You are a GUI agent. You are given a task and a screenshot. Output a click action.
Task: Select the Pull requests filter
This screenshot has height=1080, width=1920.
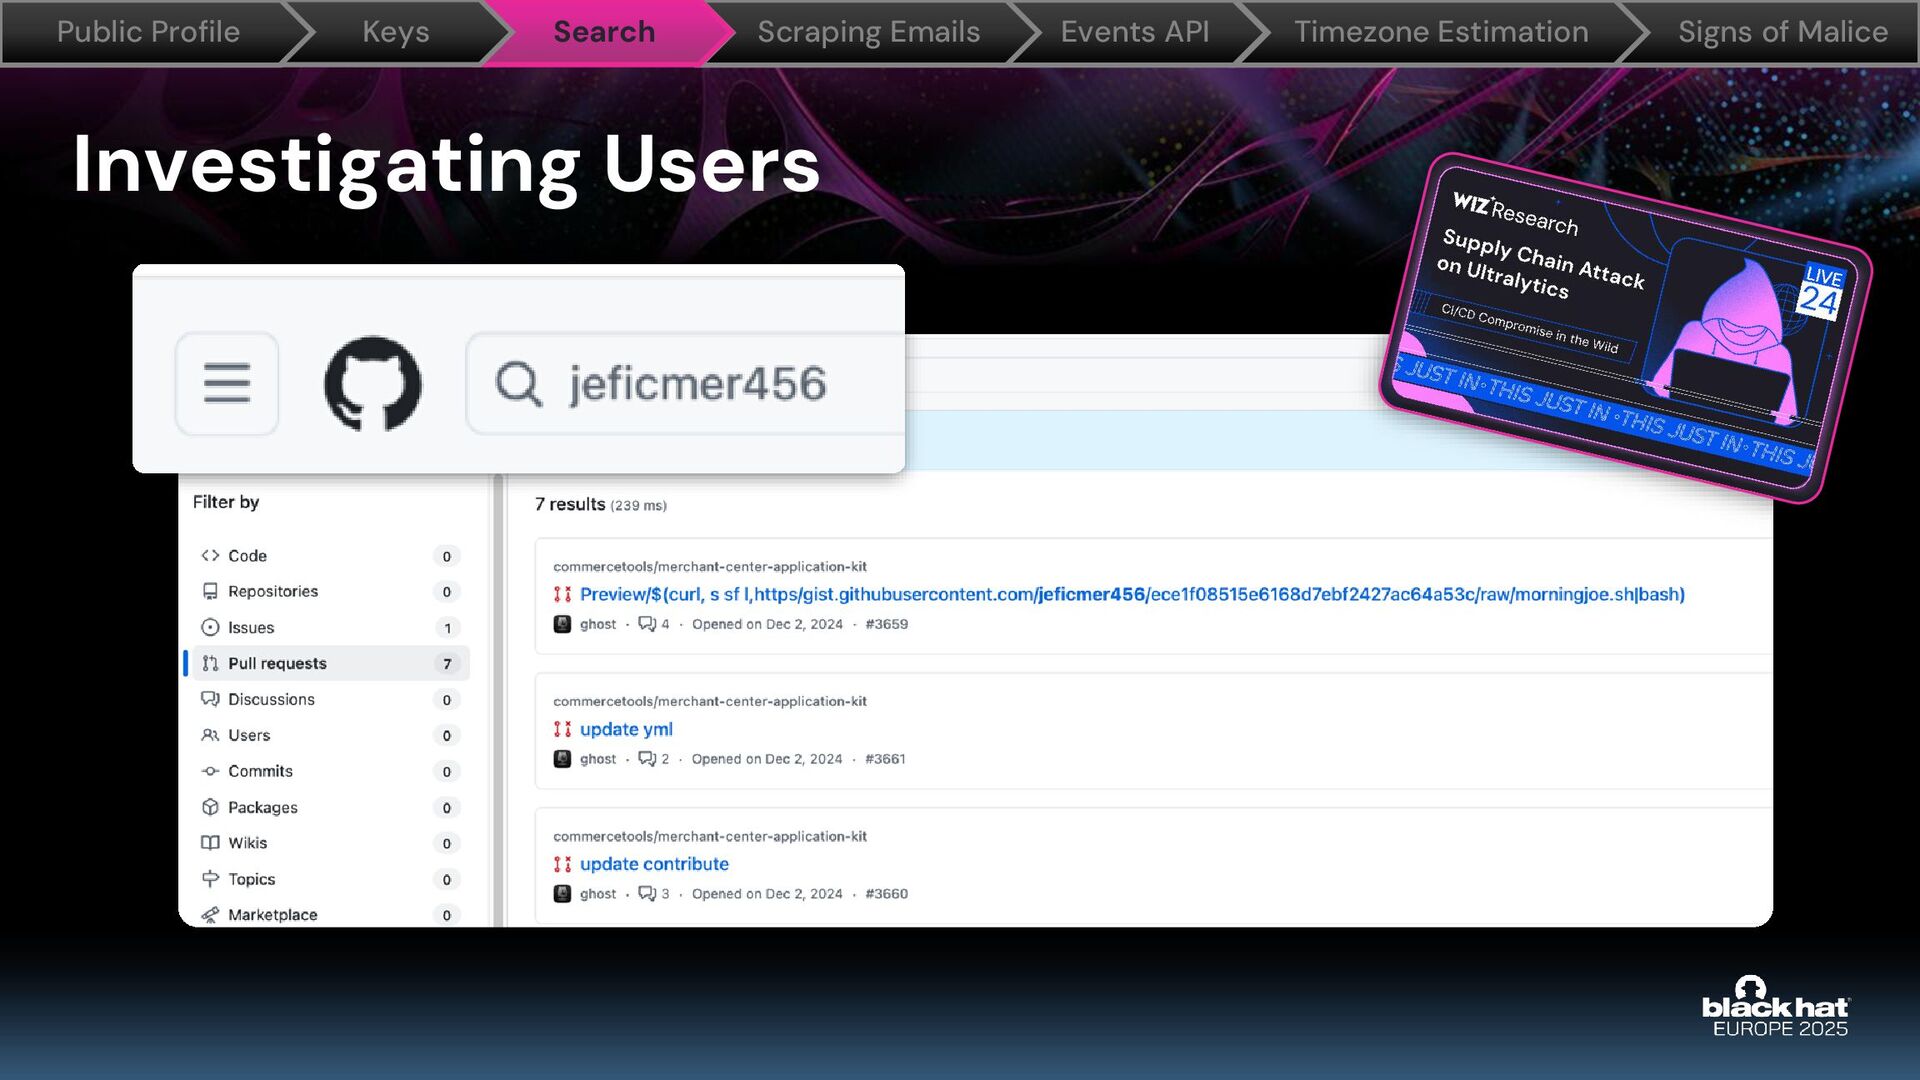click(x=277, y=664)
